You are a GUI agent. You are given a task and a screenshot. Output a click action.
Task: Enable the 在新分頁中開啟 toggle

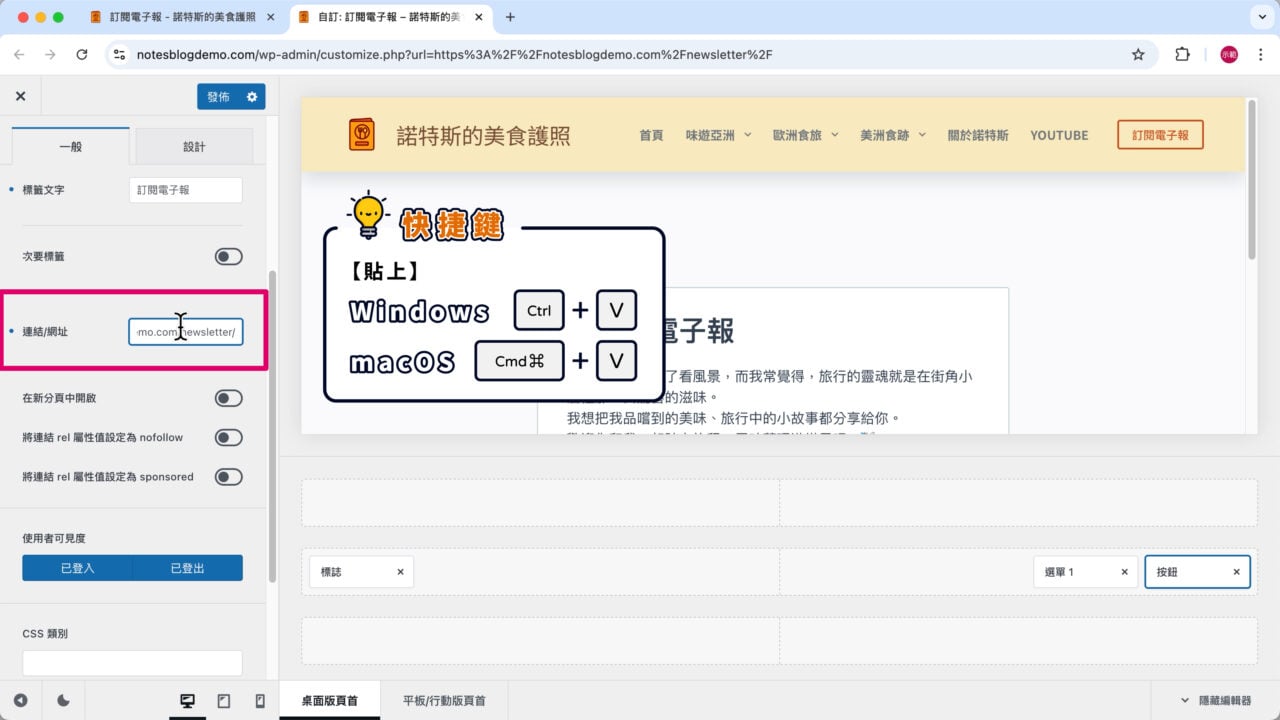[x=228, y=398]
